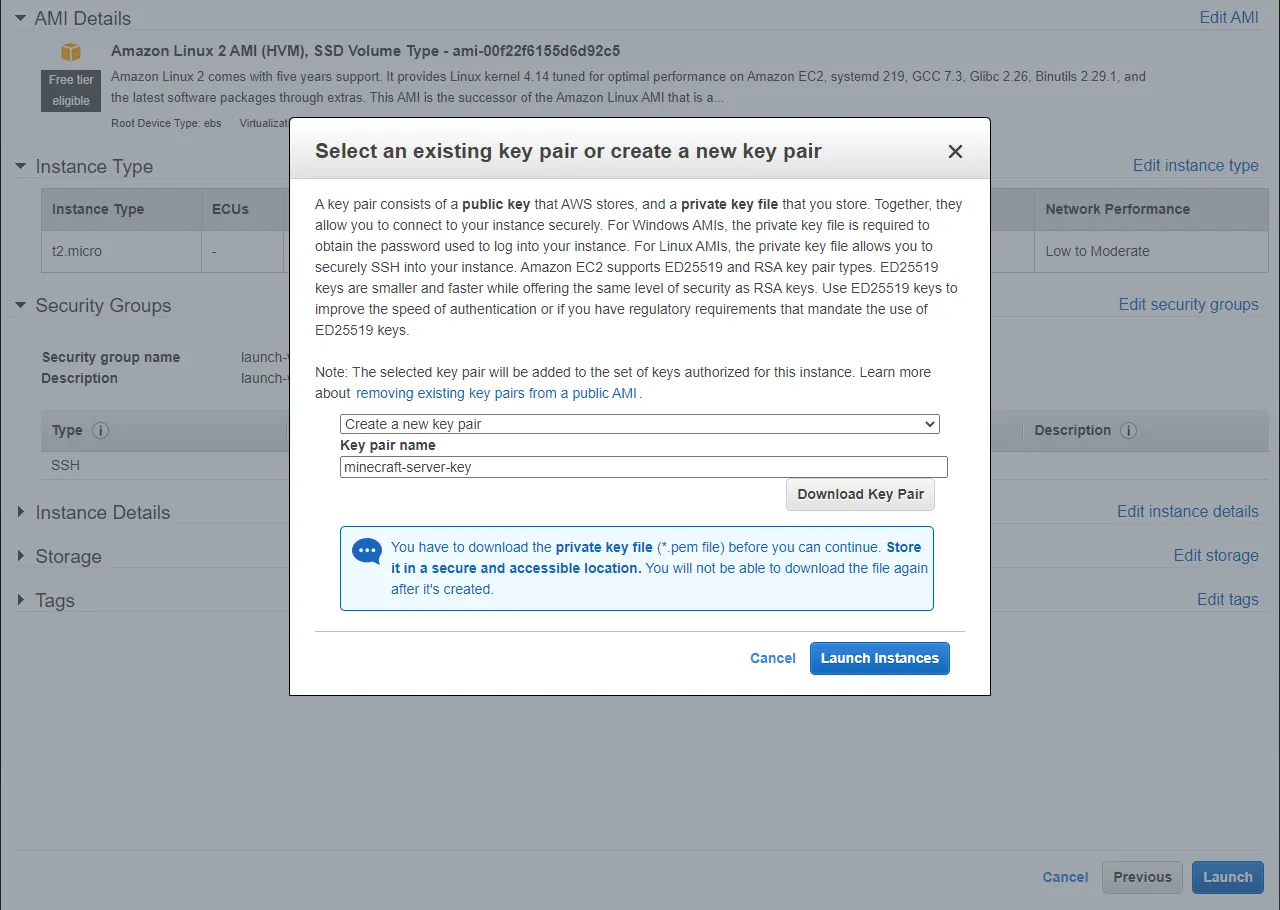Collapse the Security Groups section
The width and height of the screenshot is (1280, 910).
coord(20,305)
